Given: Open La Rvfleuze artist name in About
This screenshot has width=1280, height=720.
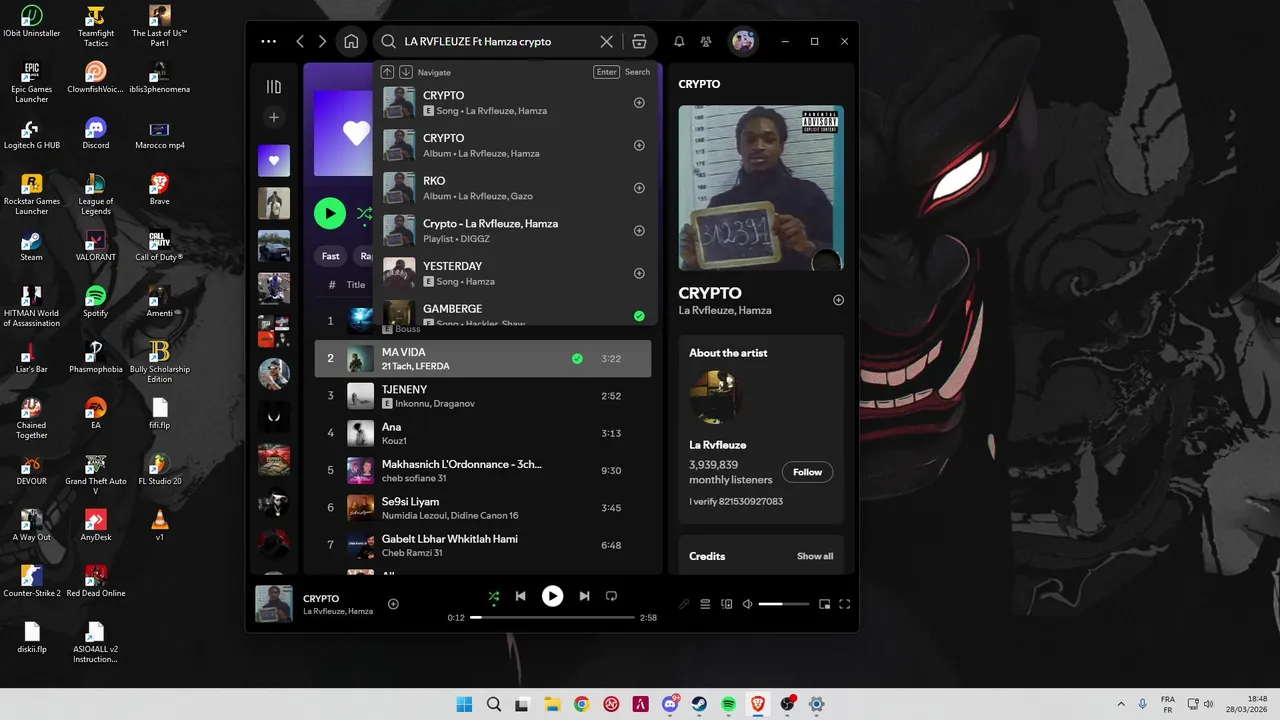Looking at the screenshot, I should 718,445.
